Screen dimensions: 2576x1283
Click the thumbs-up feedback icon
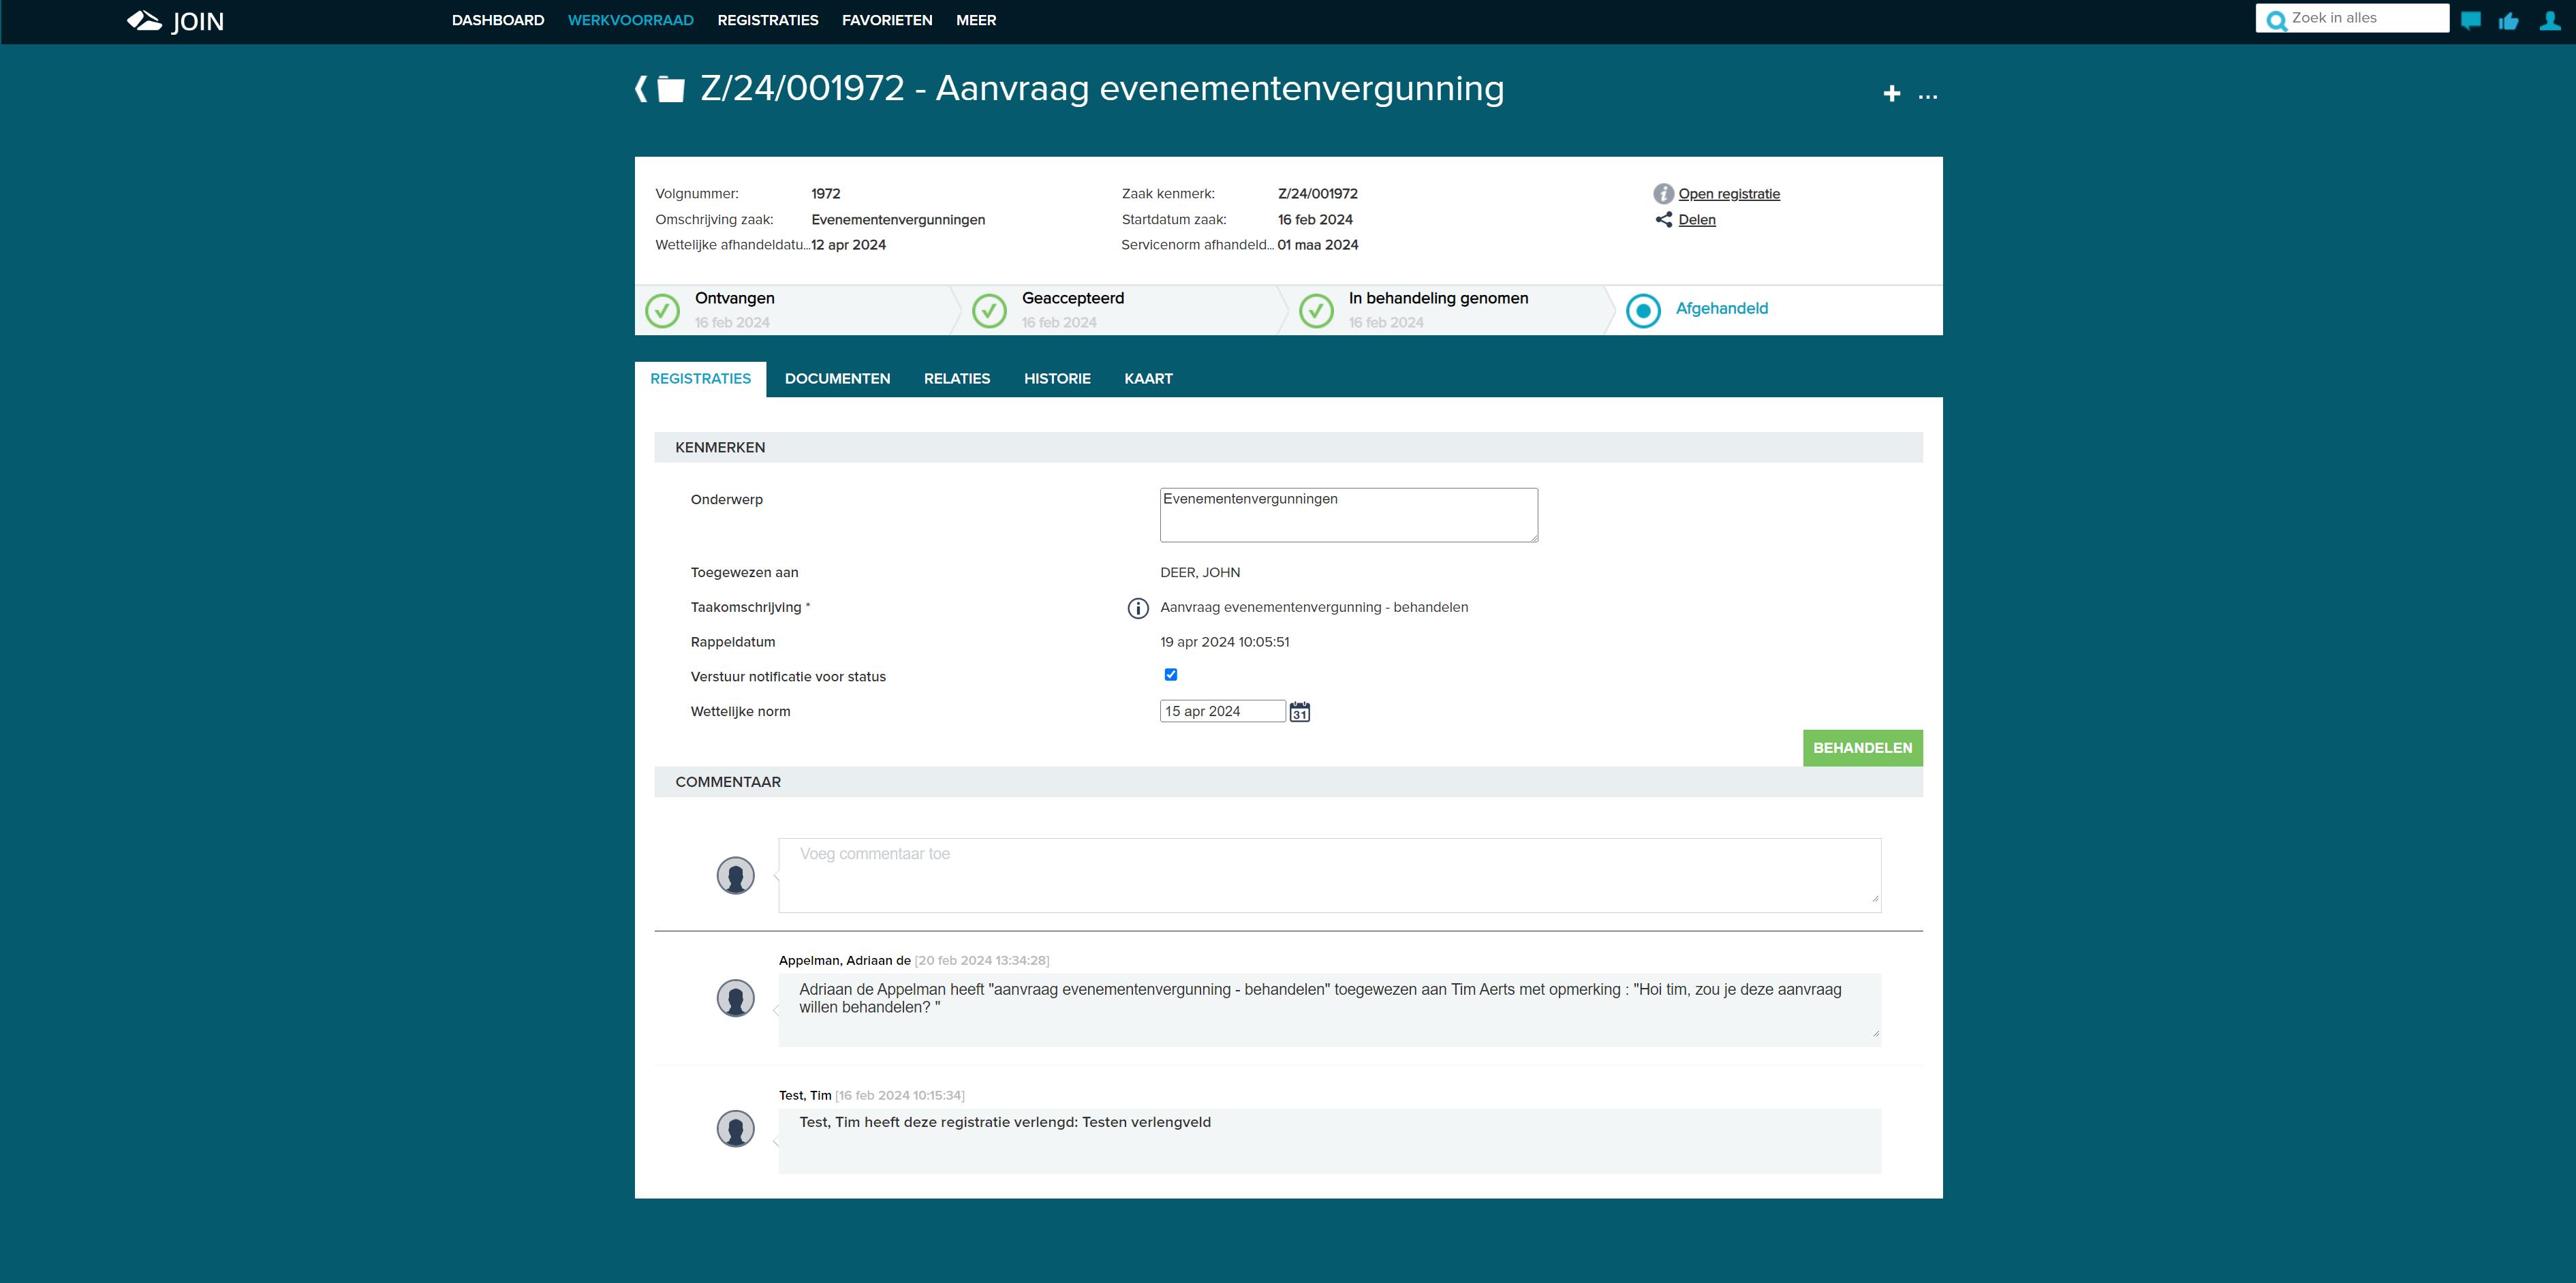(x=2508, y=20)
